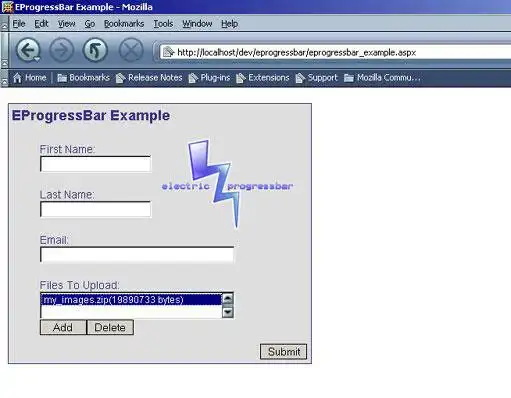This screenshot has width=511, height=398.
Task: Click the Delete file button
Action: pos(110,327)
